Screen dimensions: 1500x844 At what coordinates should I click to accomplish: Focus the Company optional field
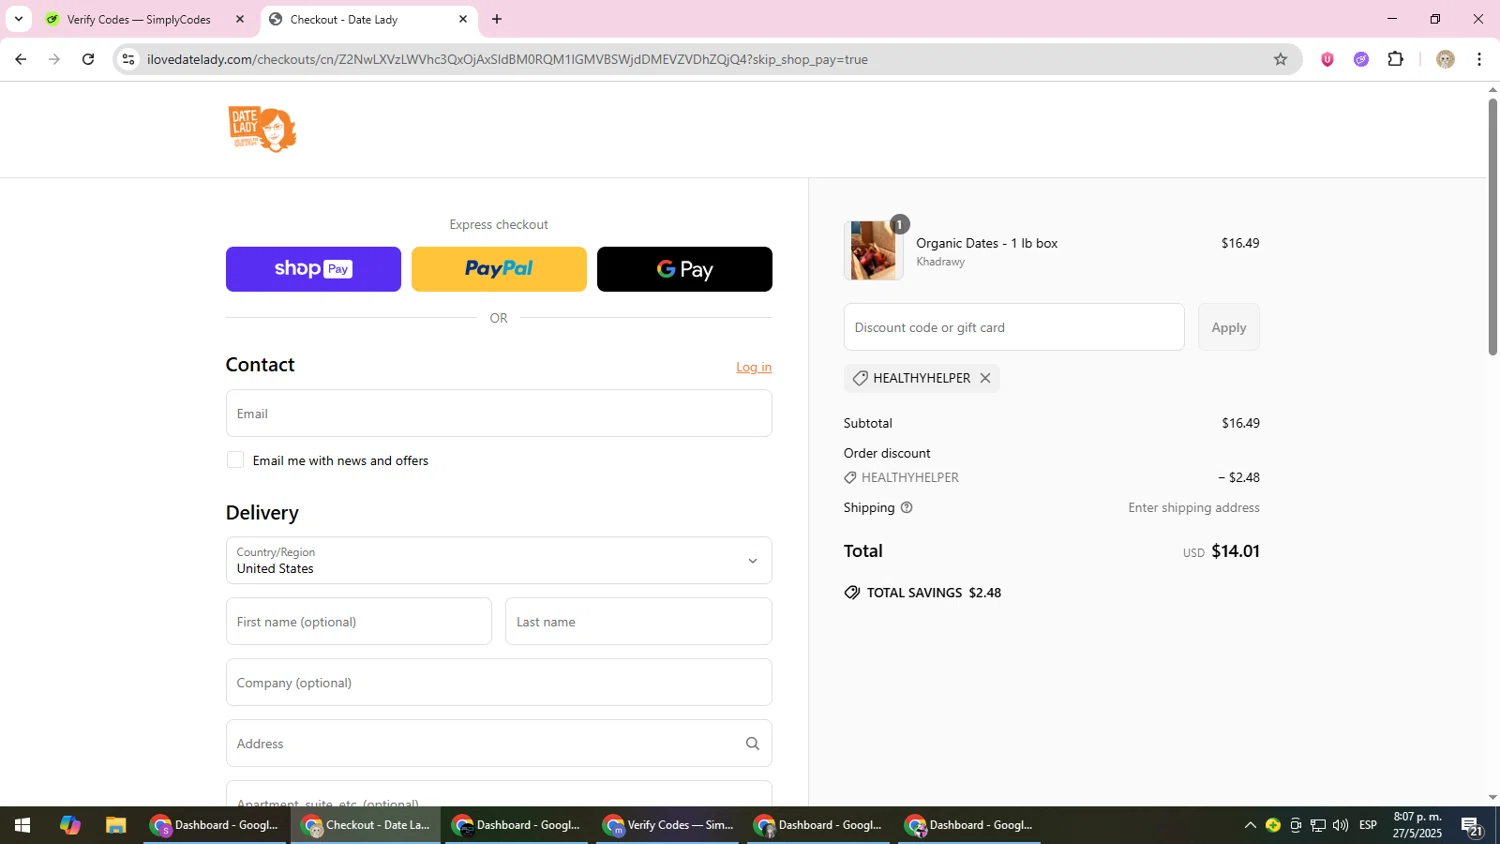pyautogui.click(x=499, y=682)
